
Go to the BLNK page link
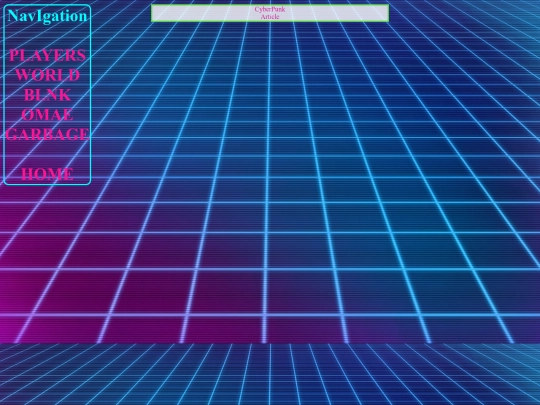click(x=47, y=95)
